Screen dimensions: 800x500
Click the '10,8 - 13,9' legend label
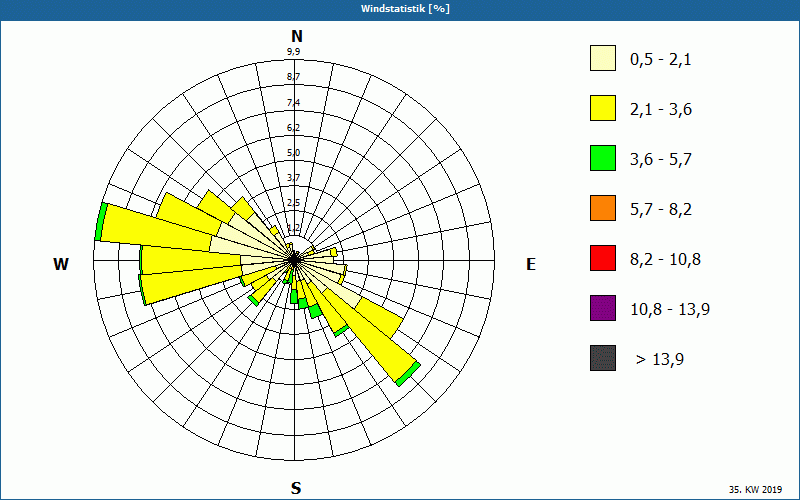pos(670,310)
